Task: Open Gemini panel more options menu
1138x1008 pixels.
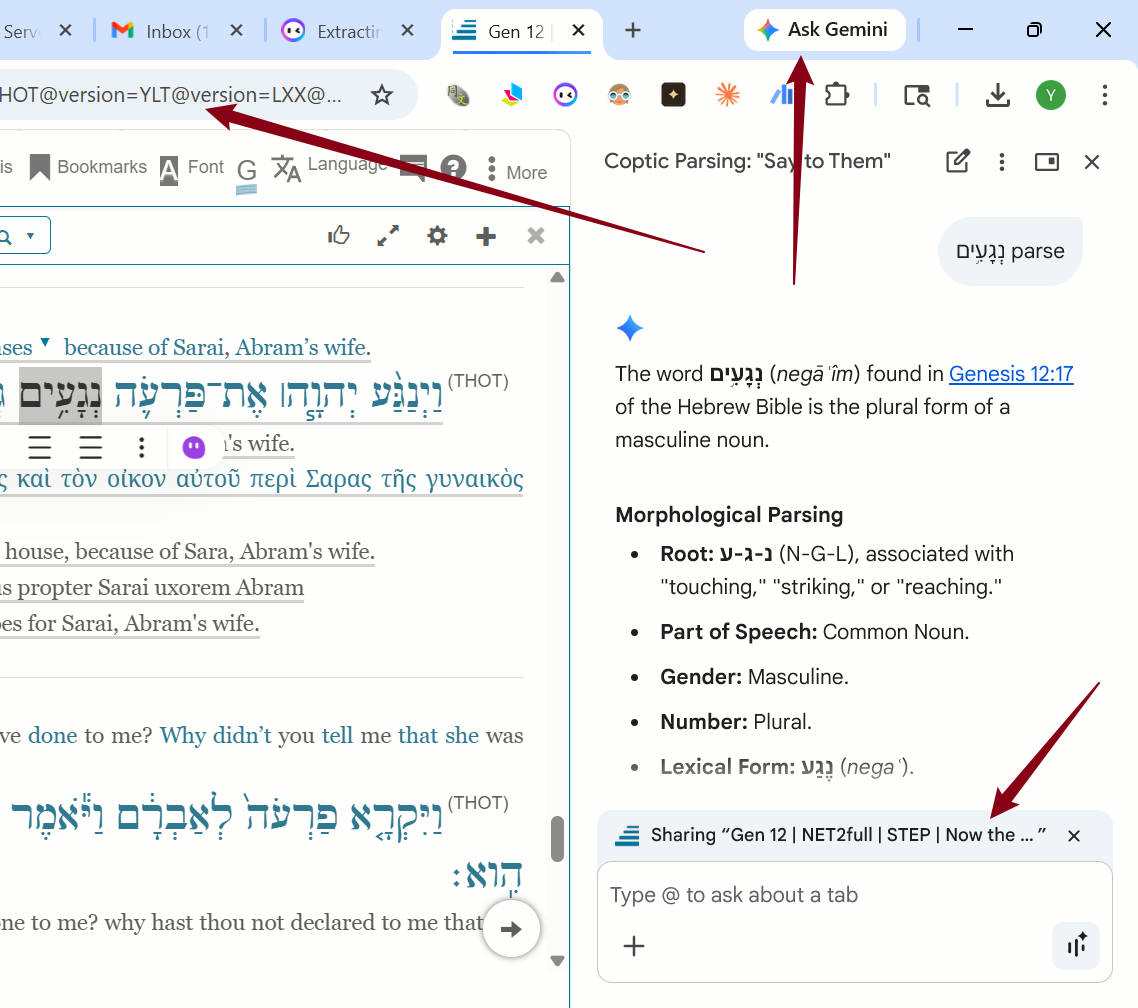Action: coord(1002,161)
